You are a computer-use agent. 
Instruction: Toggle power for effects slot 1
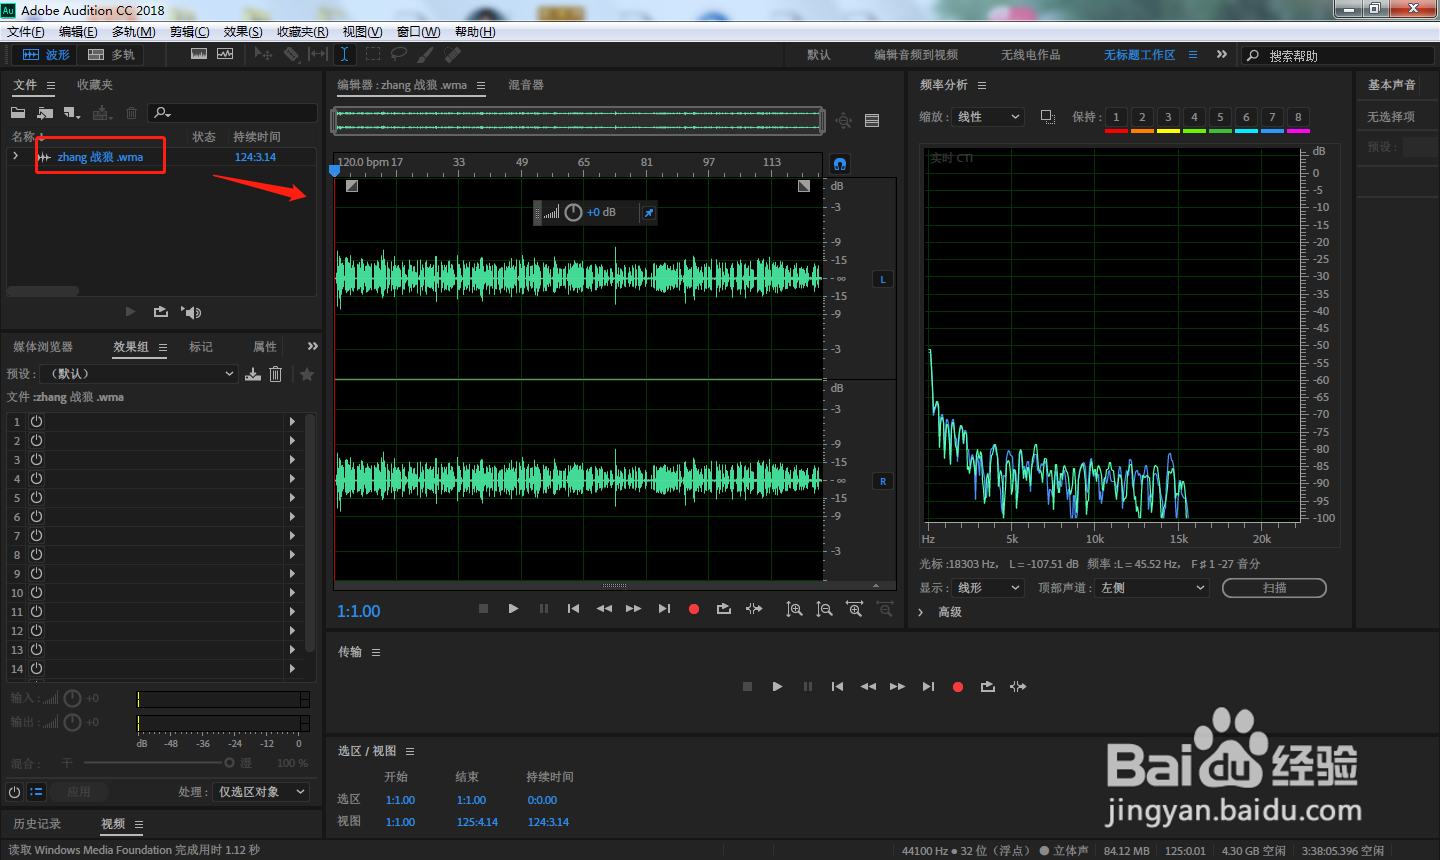click(36, 422)
